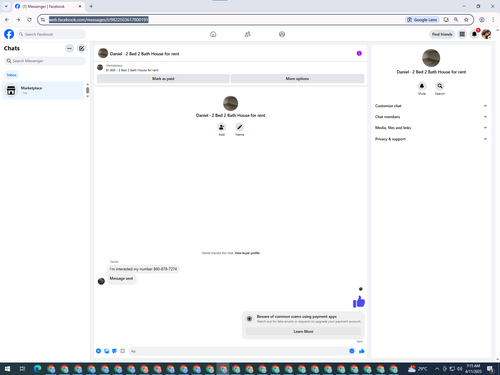Open browser zoom magnifier icon
500x375 pixels.
[456, 20]
